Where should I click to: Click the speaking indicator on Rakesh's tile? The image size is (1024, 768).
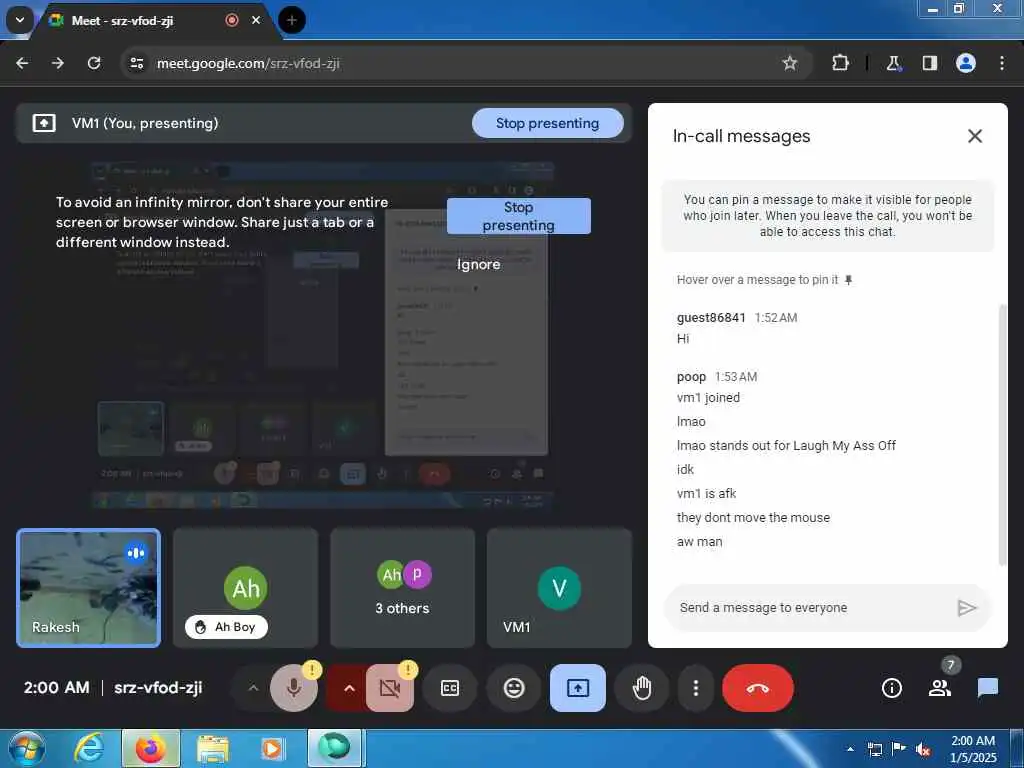pyautogui.click(x=136, y=553)
